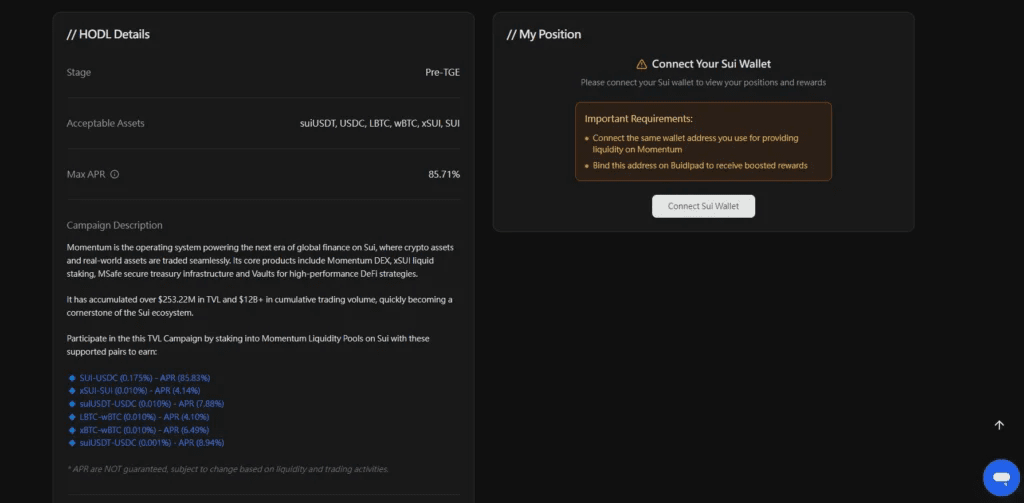1024x503 pixels.
Task: Click the diamond bullet beside xSUI-SUI
Action: (72, 390)
